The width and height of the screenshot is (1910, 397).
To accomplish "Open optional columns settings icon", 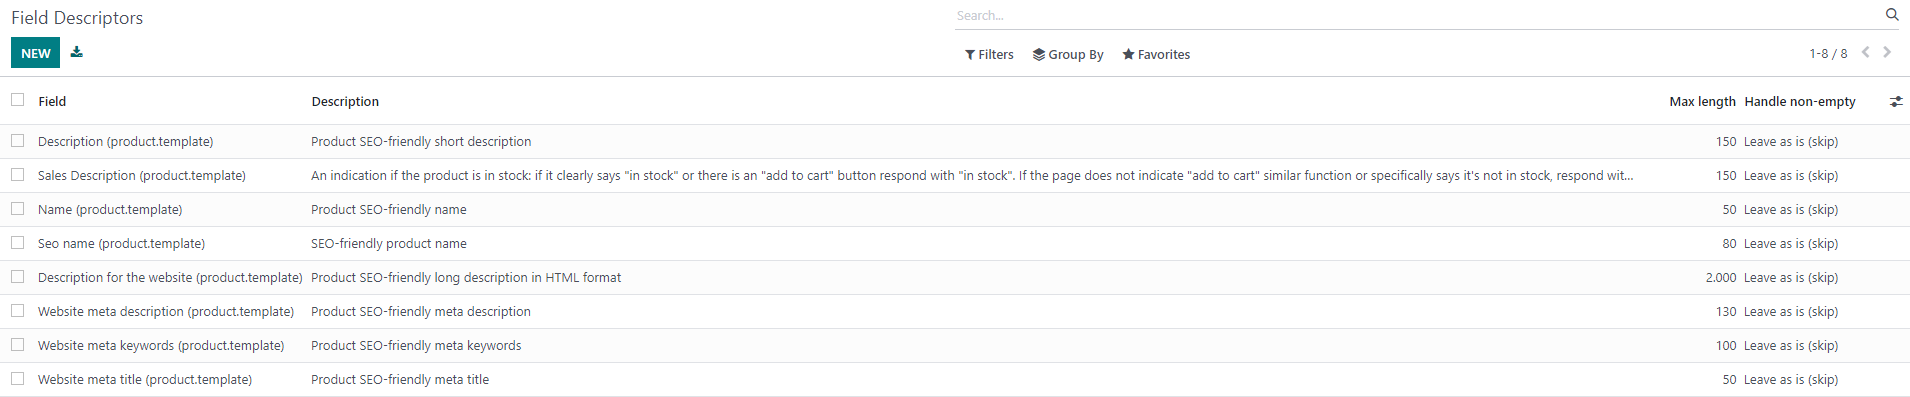I will tap(1896, 102).
